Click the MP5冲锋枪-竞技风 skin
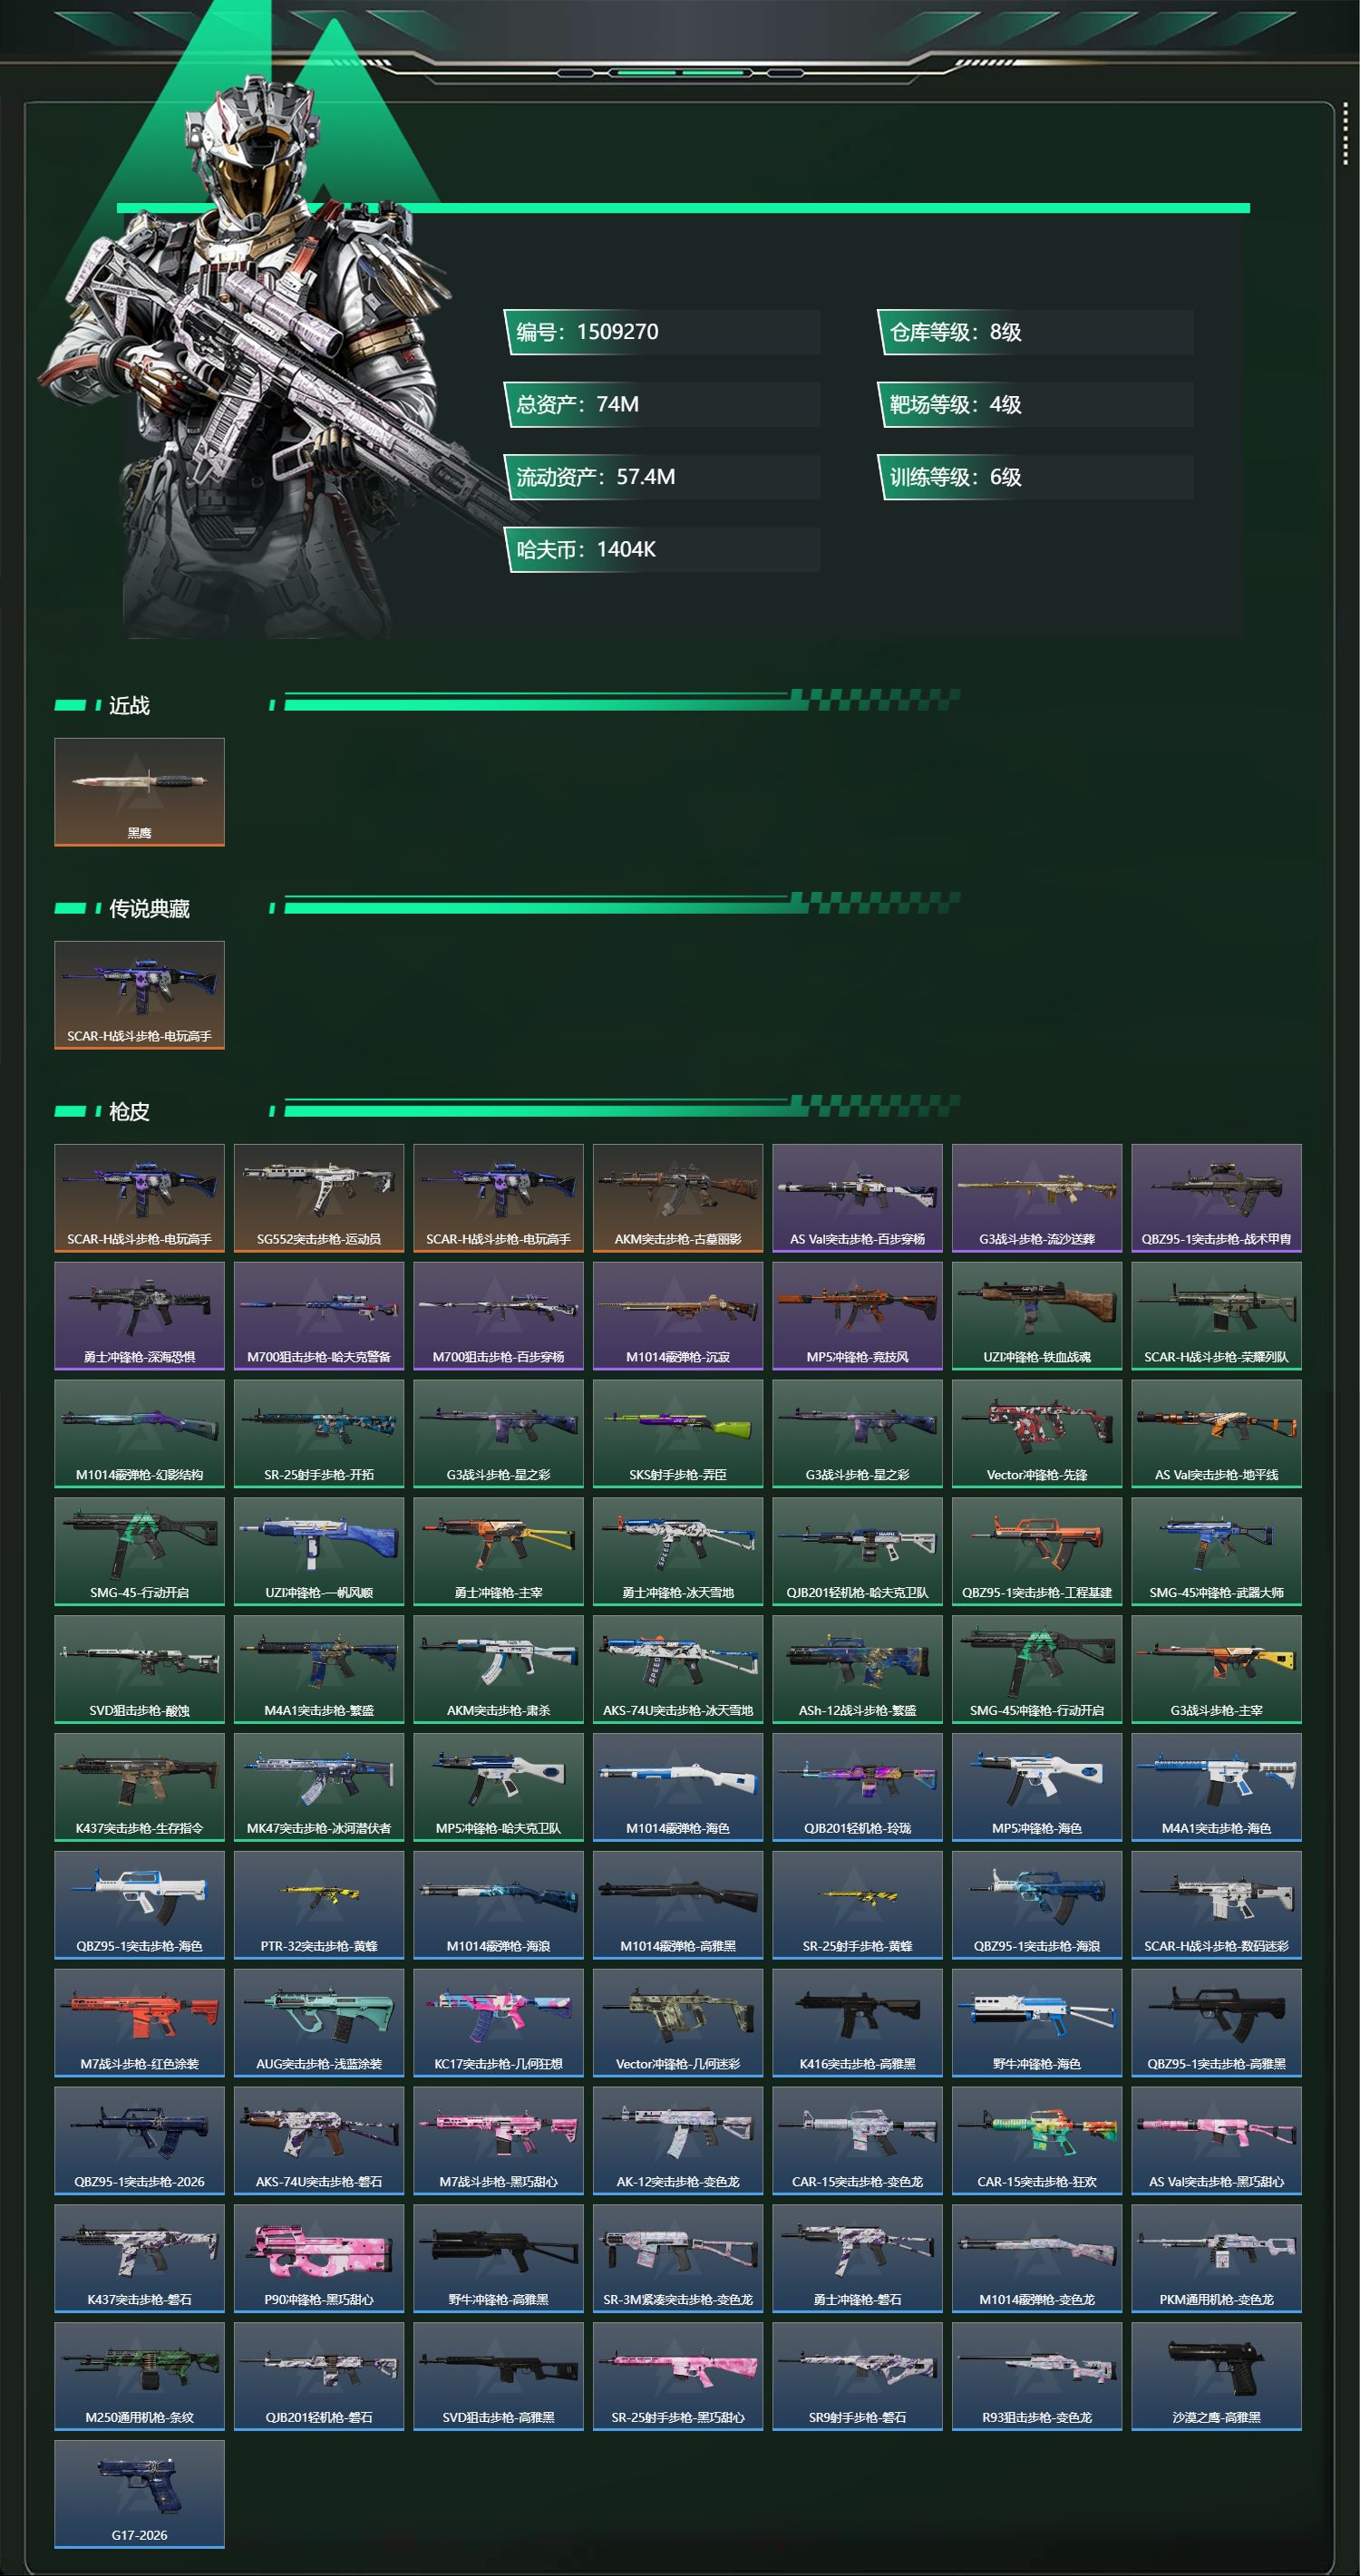 (x=857, y=1316)
